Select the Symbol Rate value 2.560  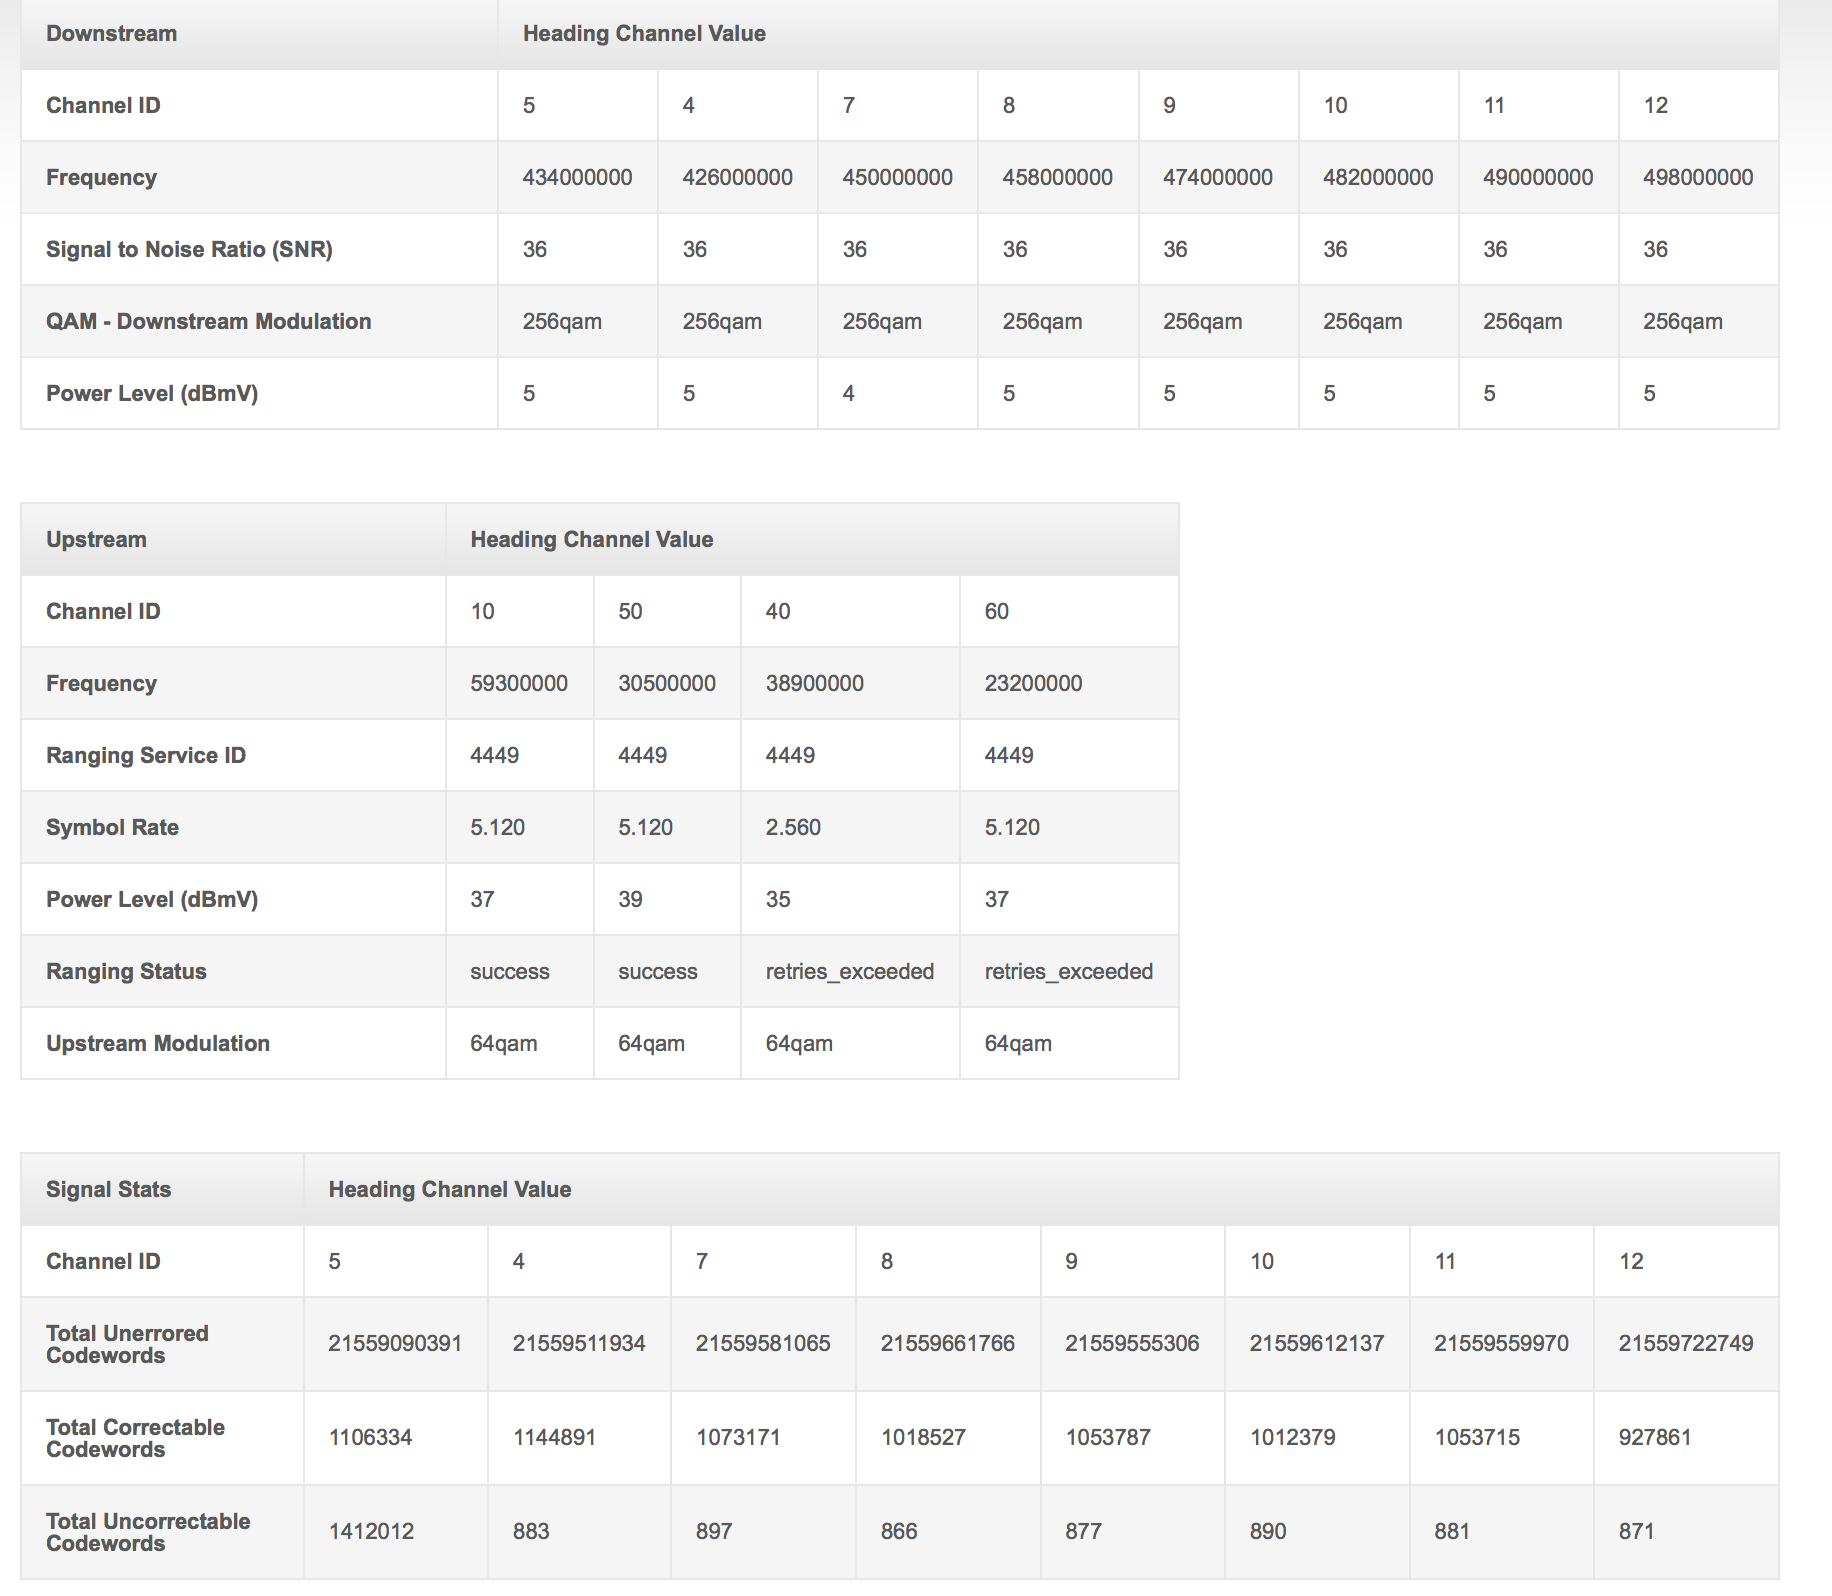coord(793,828)
